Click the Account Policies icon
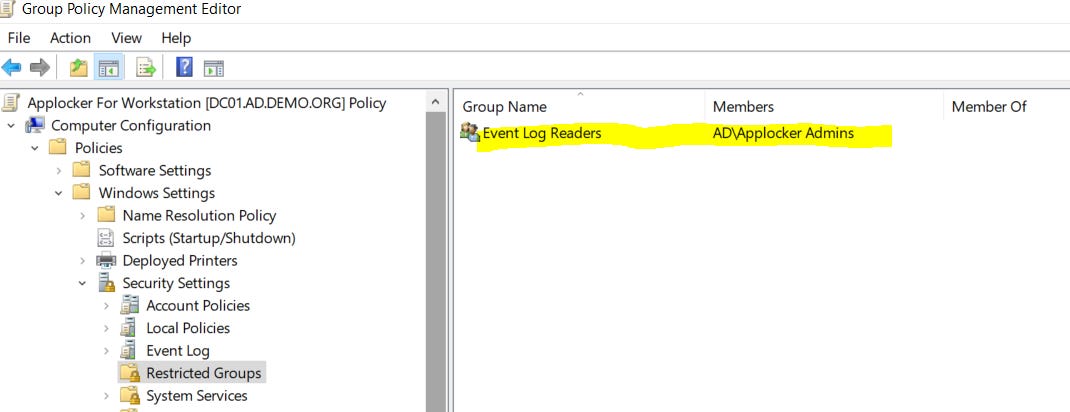The image size is (1070, 412). click(129, 306)
